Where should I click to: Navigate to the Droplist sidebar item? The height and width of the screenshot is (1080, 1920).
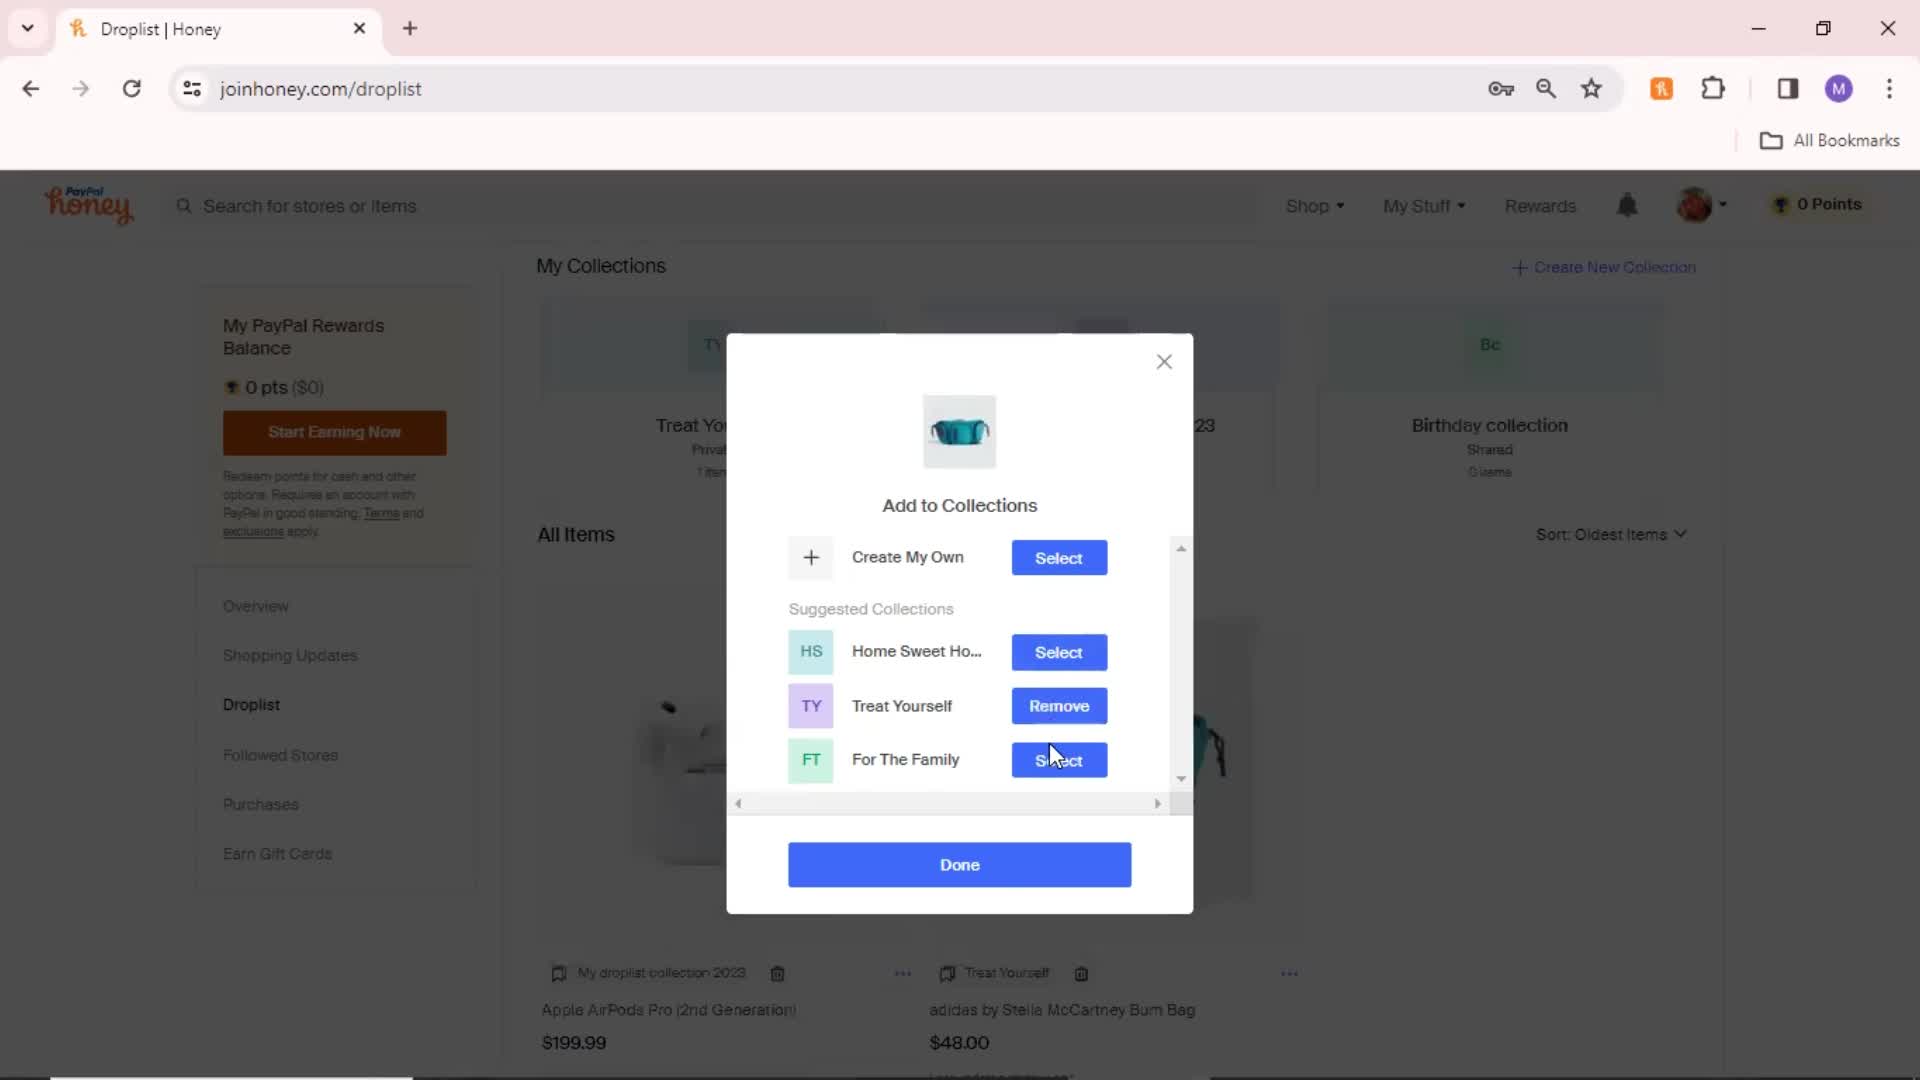(251, 704)
